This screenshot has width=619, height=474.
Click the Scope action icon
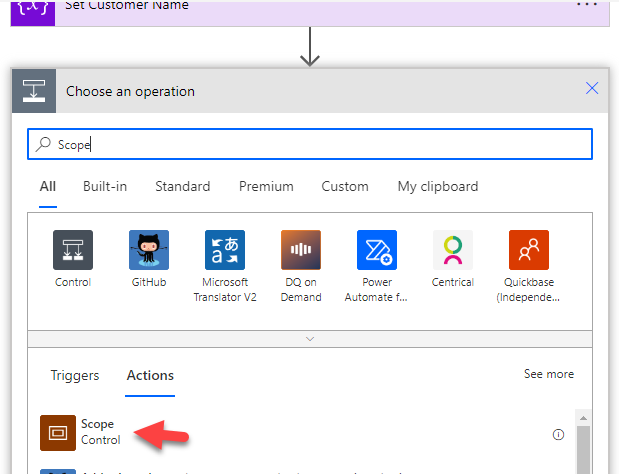[59, 433]
